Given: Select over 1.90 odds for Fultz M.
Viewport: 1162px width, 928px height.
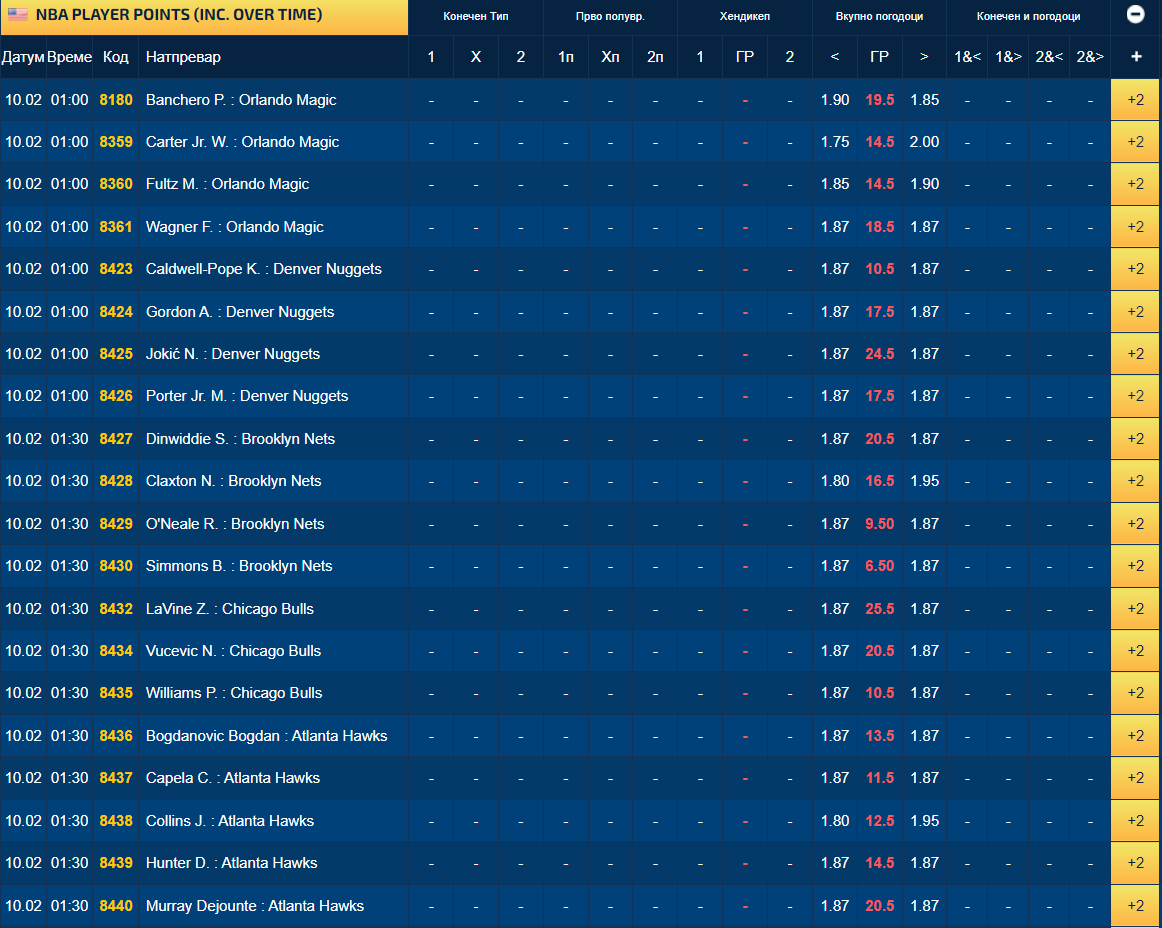Looking at the screenshot, I should 924,184.
